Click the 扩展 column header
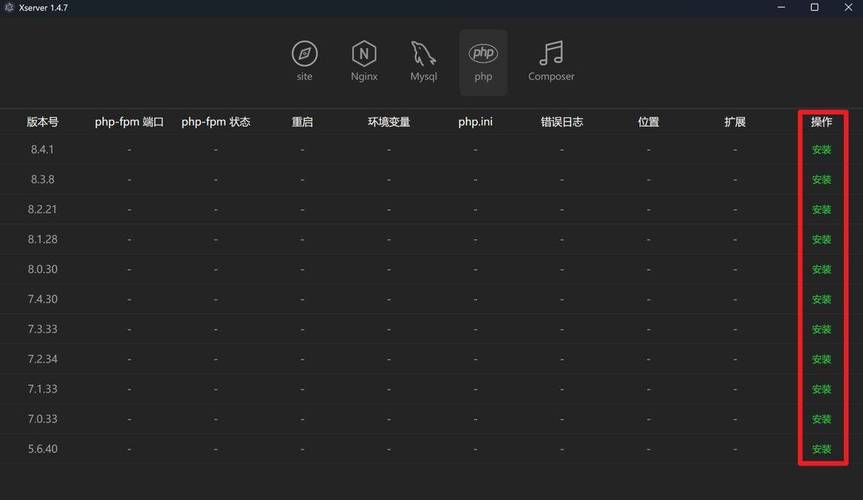863x500 pixels. coord(735,122)
